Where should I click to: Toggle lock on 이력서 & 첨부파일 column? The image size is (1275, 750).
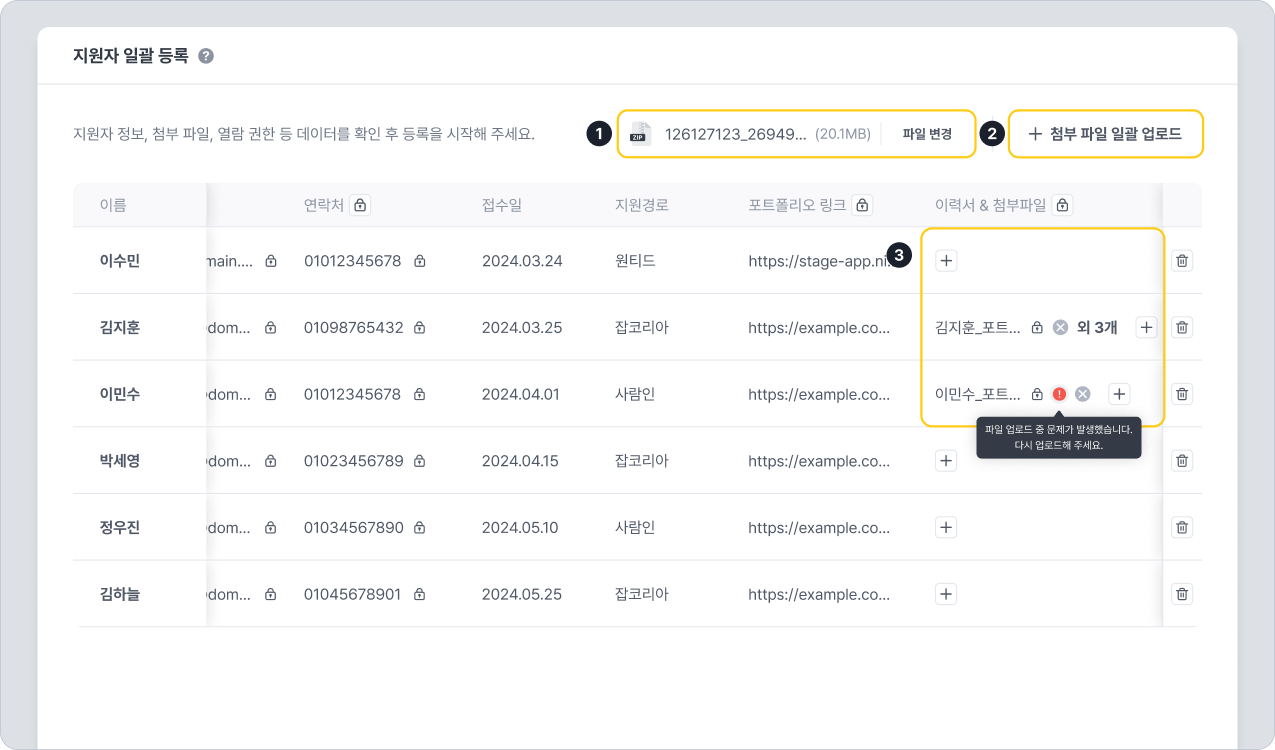(1064, 205)
